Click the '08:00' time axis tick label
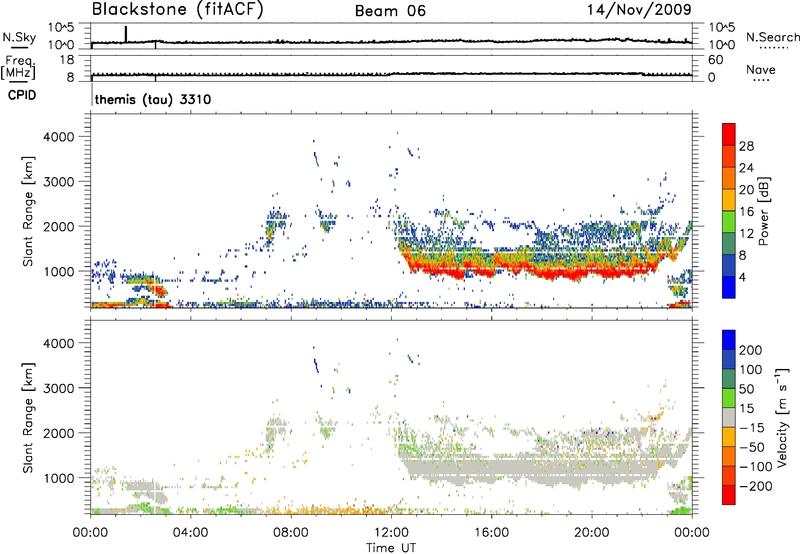The height and width of the screenshot is (554, 800). pos(291,533)
